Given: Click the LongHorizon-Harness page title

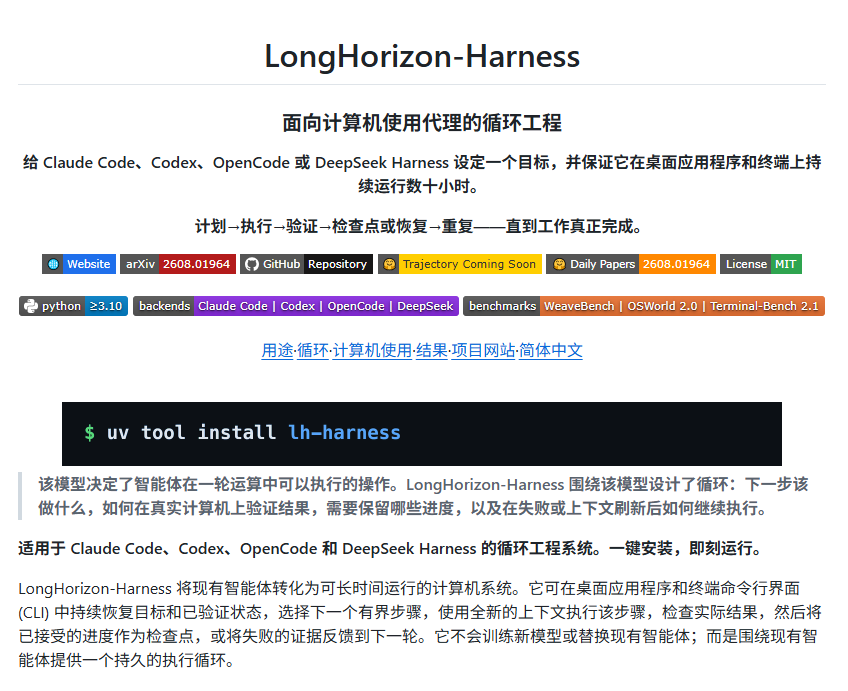Looking at the screenshot, I should tap(422, 56).
